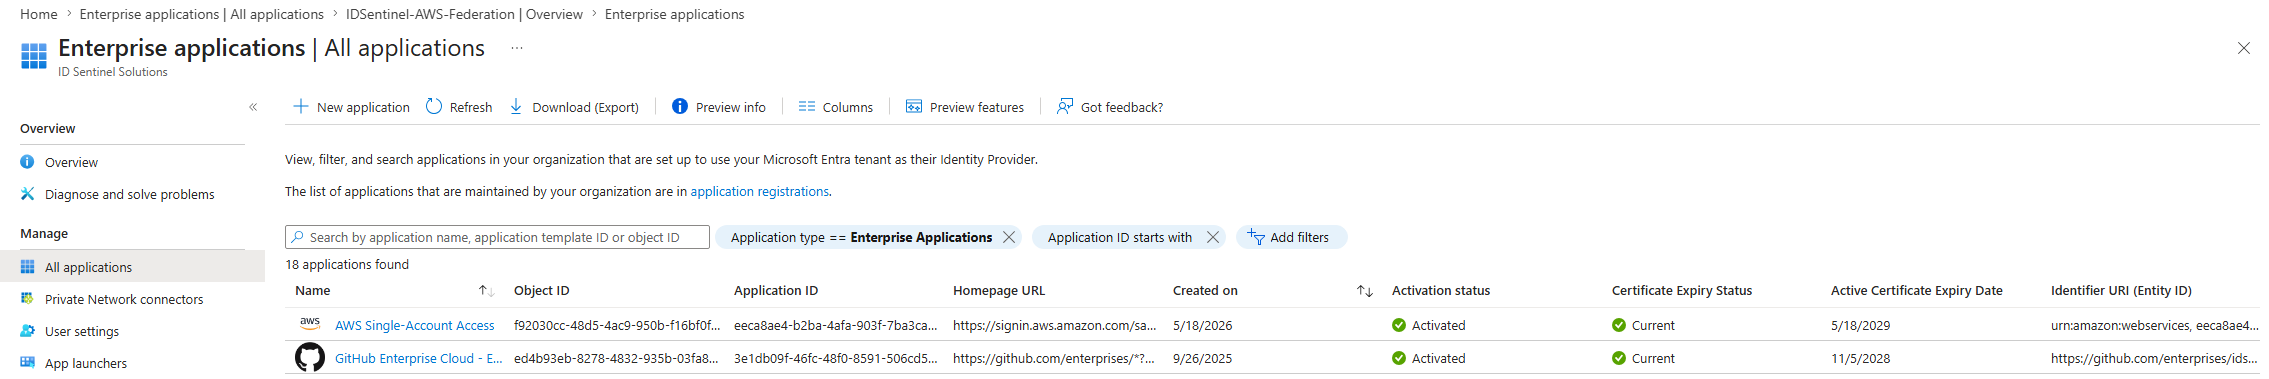Sort by Created on column arrow

click(1365, 291)
